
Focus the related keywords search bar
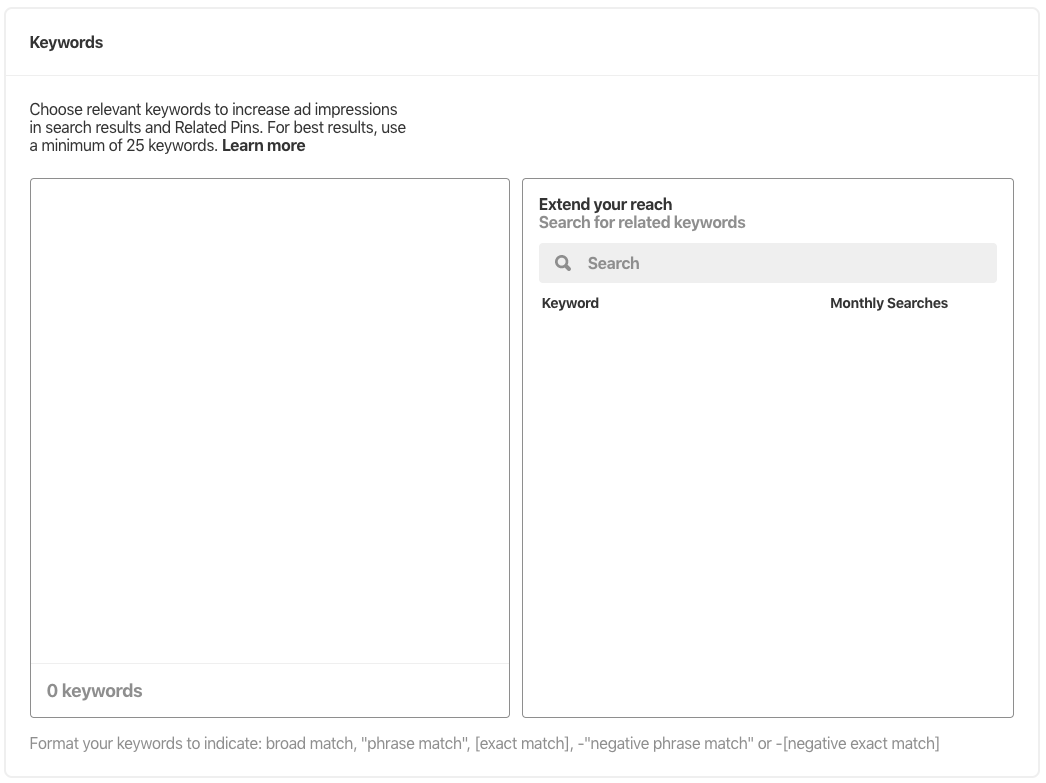coord(766,262)
